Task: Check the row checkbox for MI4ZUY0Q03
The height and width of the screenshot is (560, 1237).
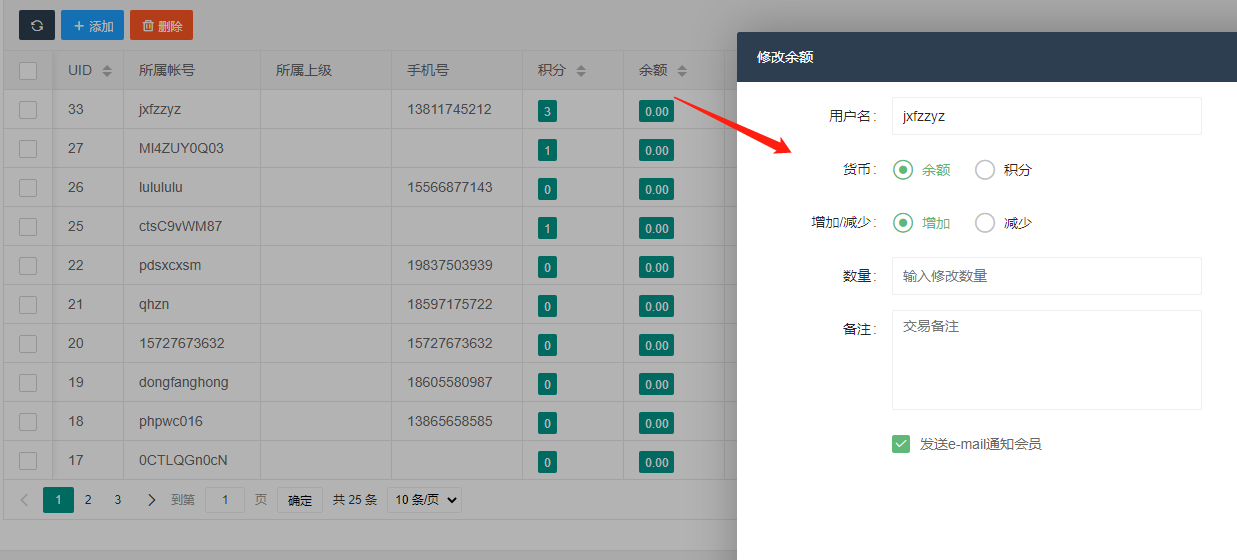Action: point(28,148)
